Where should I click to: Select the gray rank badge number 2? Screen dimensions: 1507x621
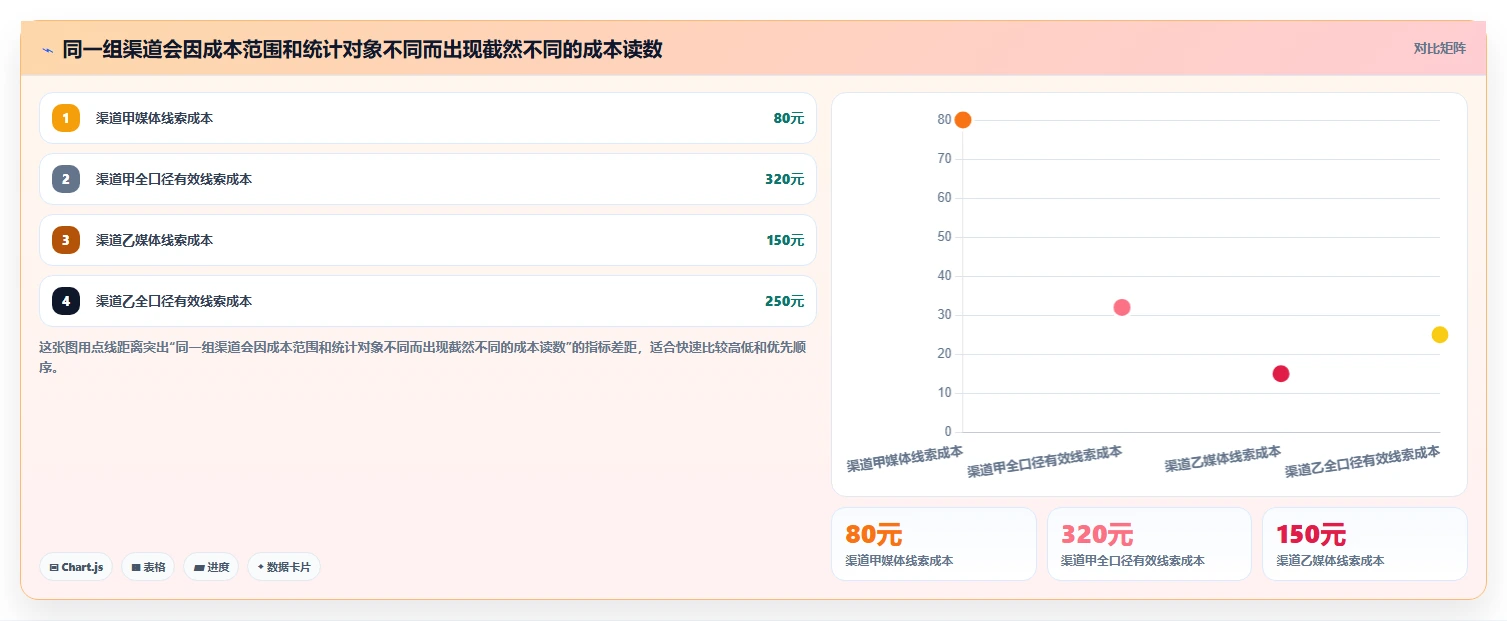(x=66, y=179)
